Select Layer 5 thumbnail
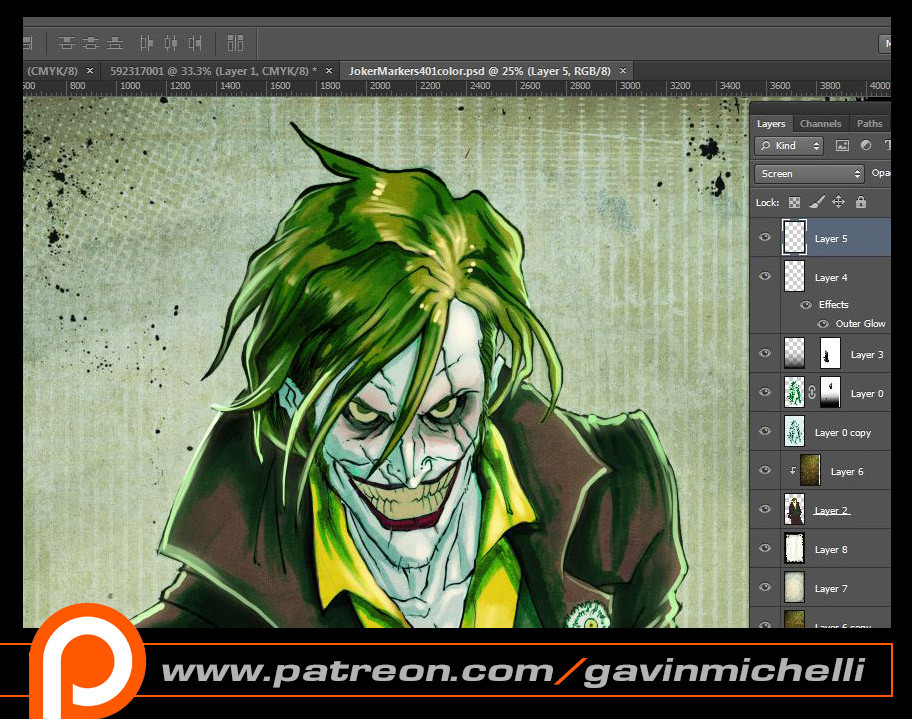The image size is (912, 719). point(794,237)
